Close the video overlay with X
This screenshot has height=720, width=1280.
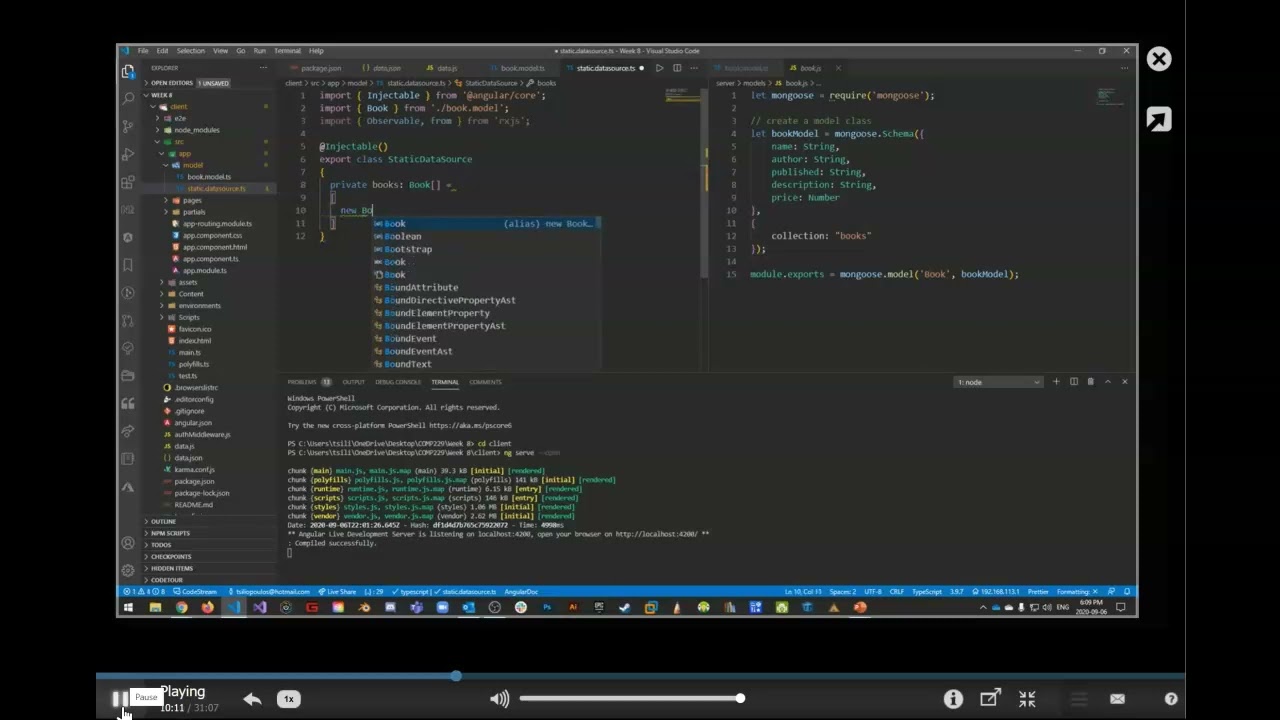[1159, 59]
